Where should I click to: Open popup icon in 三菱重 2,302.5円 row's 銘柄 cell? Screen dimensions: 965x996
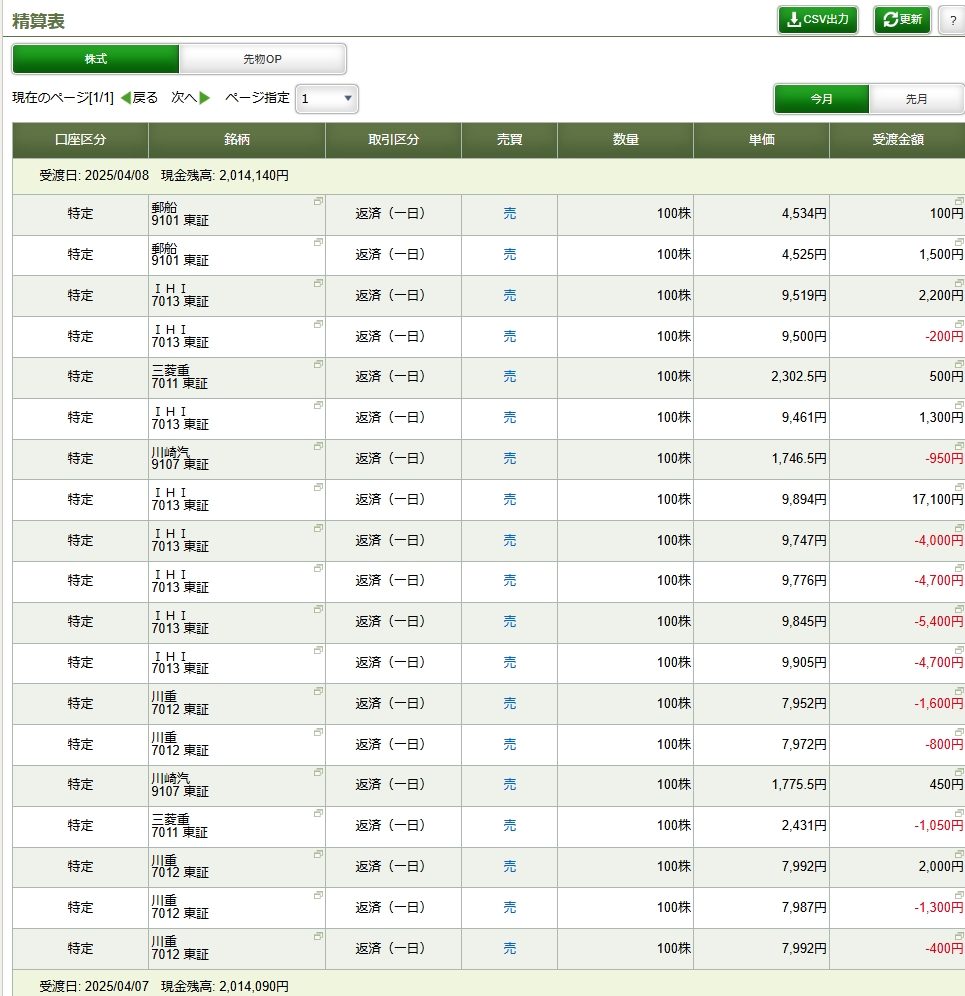[318, 364]
